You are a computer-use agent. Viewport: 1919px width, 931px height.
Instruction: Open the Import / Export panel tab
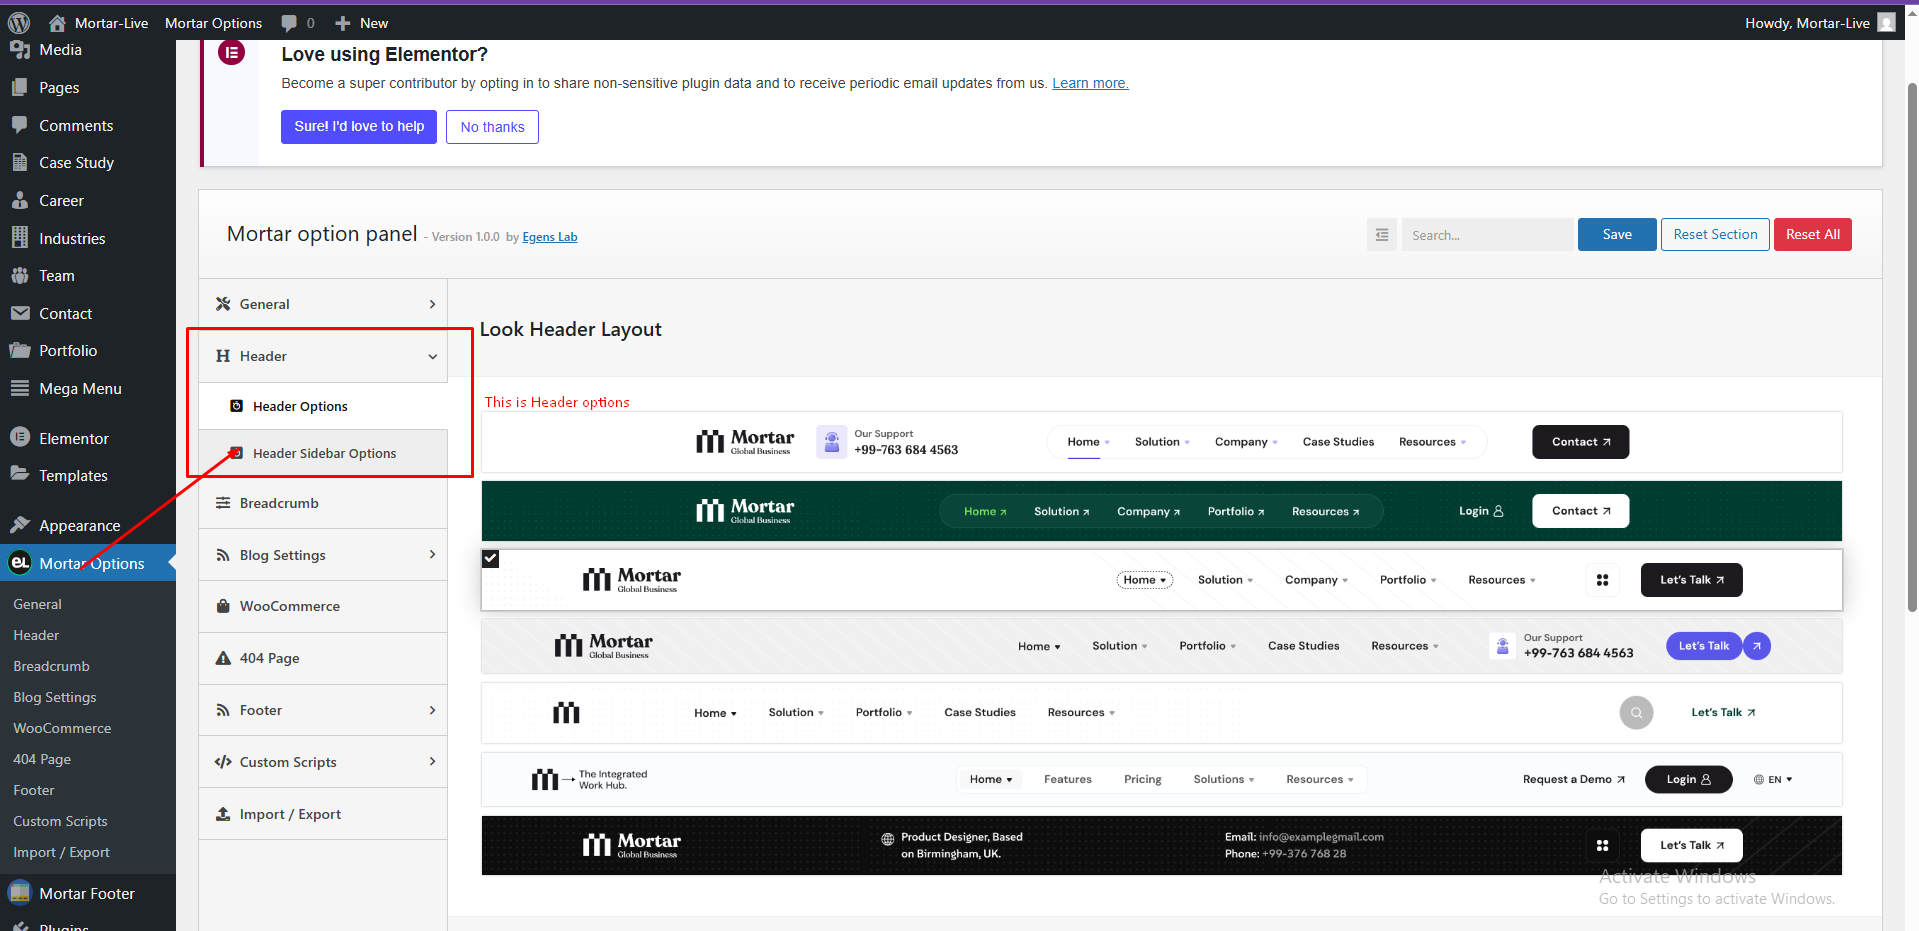[x=323, y=814]
